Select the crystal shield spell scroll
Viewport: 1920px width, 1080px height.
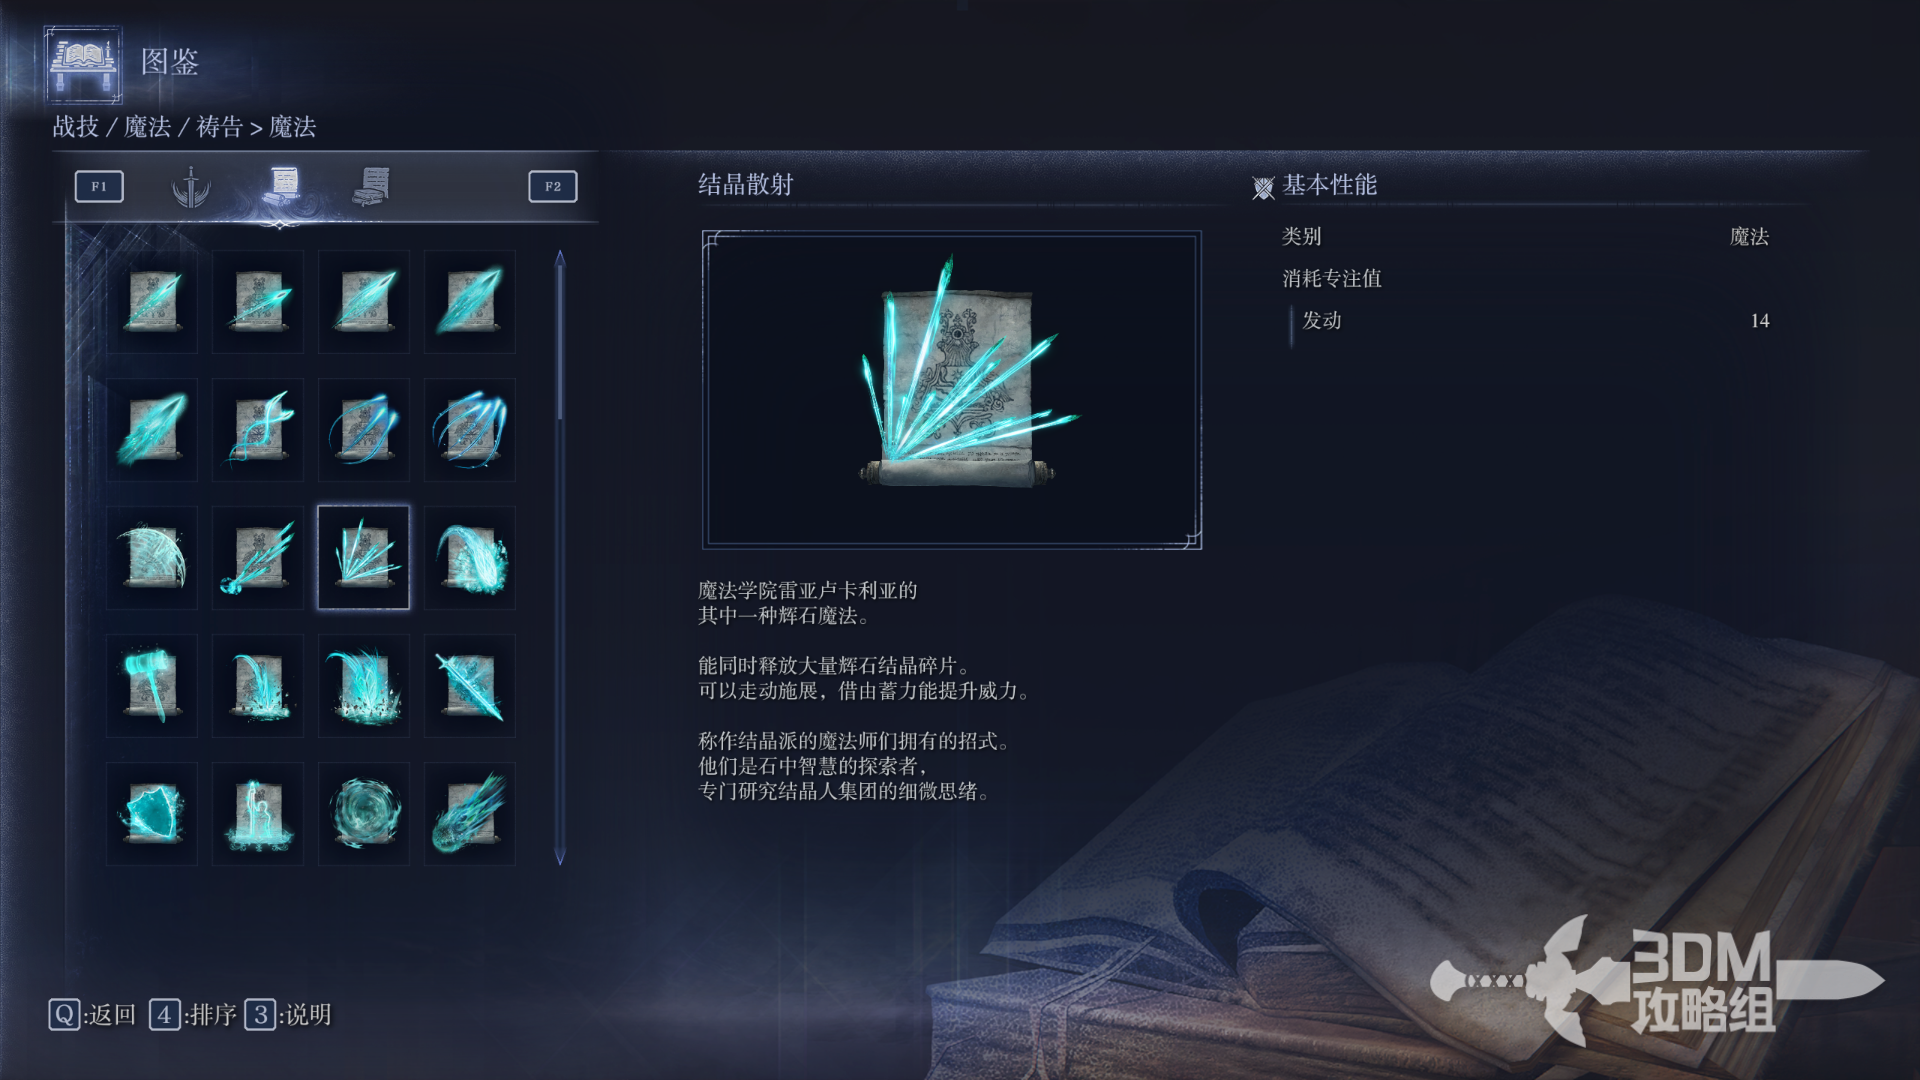152,813
